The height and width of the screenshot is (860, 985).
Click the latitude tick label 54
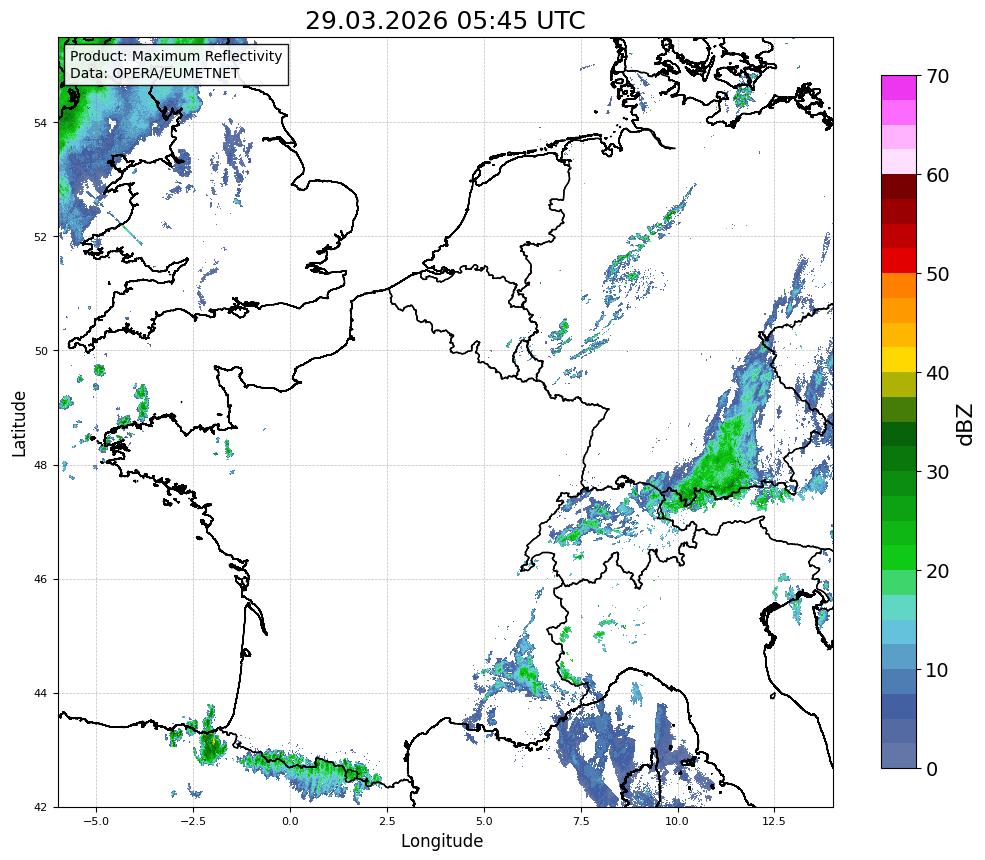point(41,122)
